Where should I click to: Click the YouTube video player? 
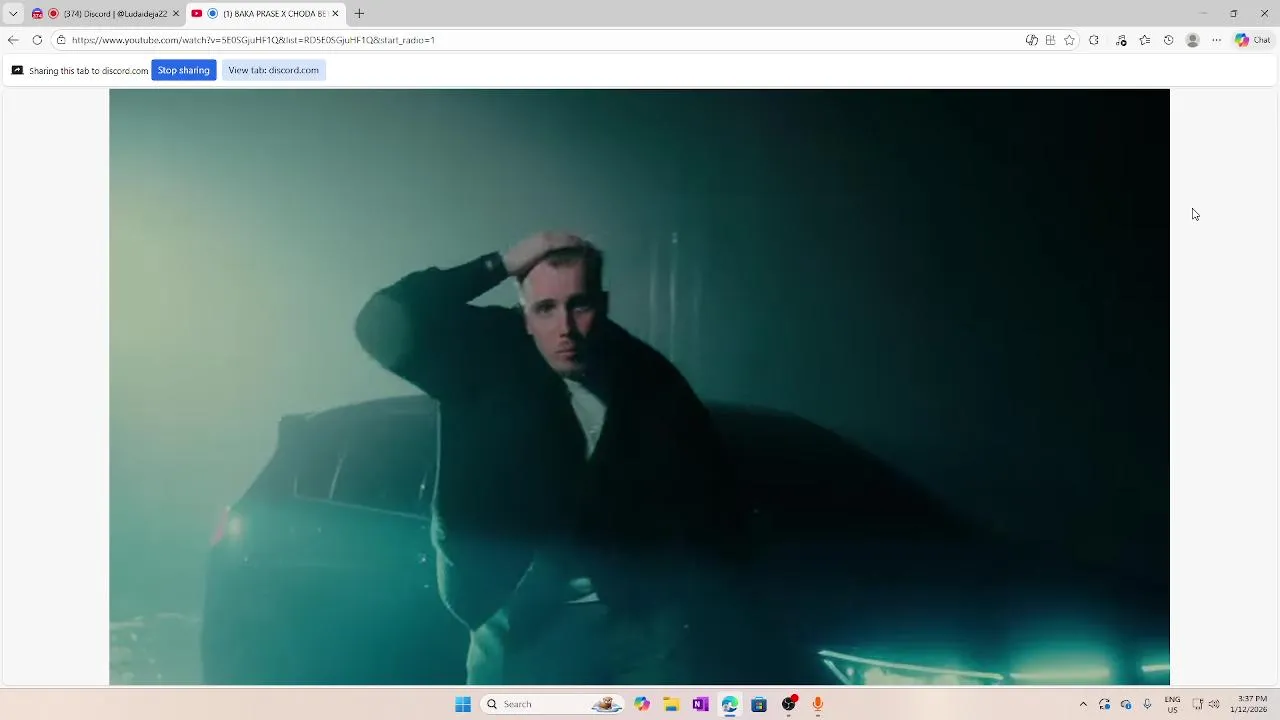click(x=639, y=387)
